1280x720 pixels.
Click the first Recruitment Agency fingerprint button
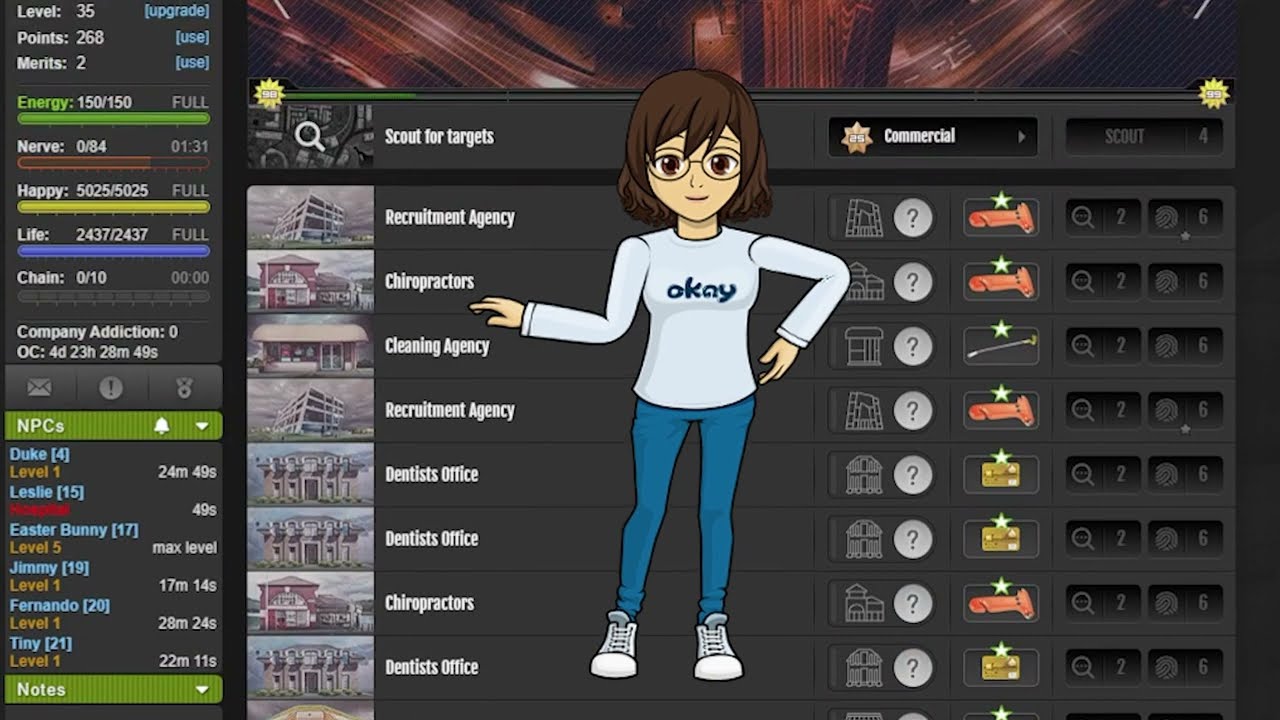1185,217
